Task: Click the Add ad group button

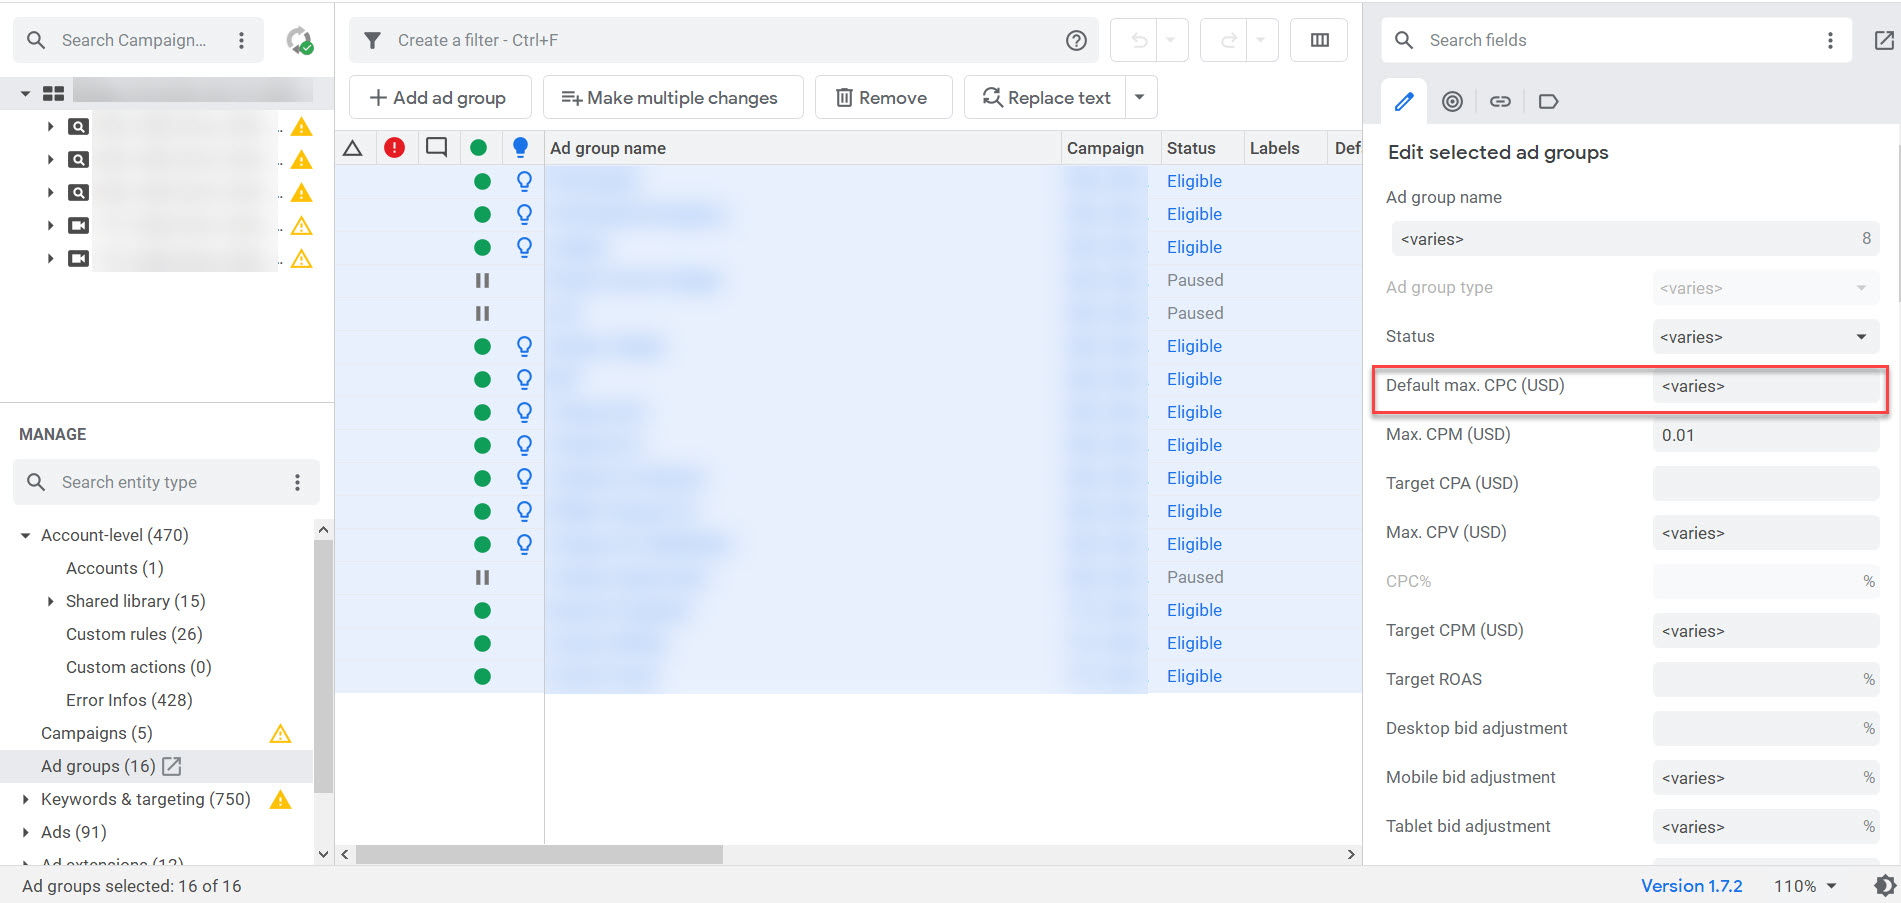Action: click(440, 97)
